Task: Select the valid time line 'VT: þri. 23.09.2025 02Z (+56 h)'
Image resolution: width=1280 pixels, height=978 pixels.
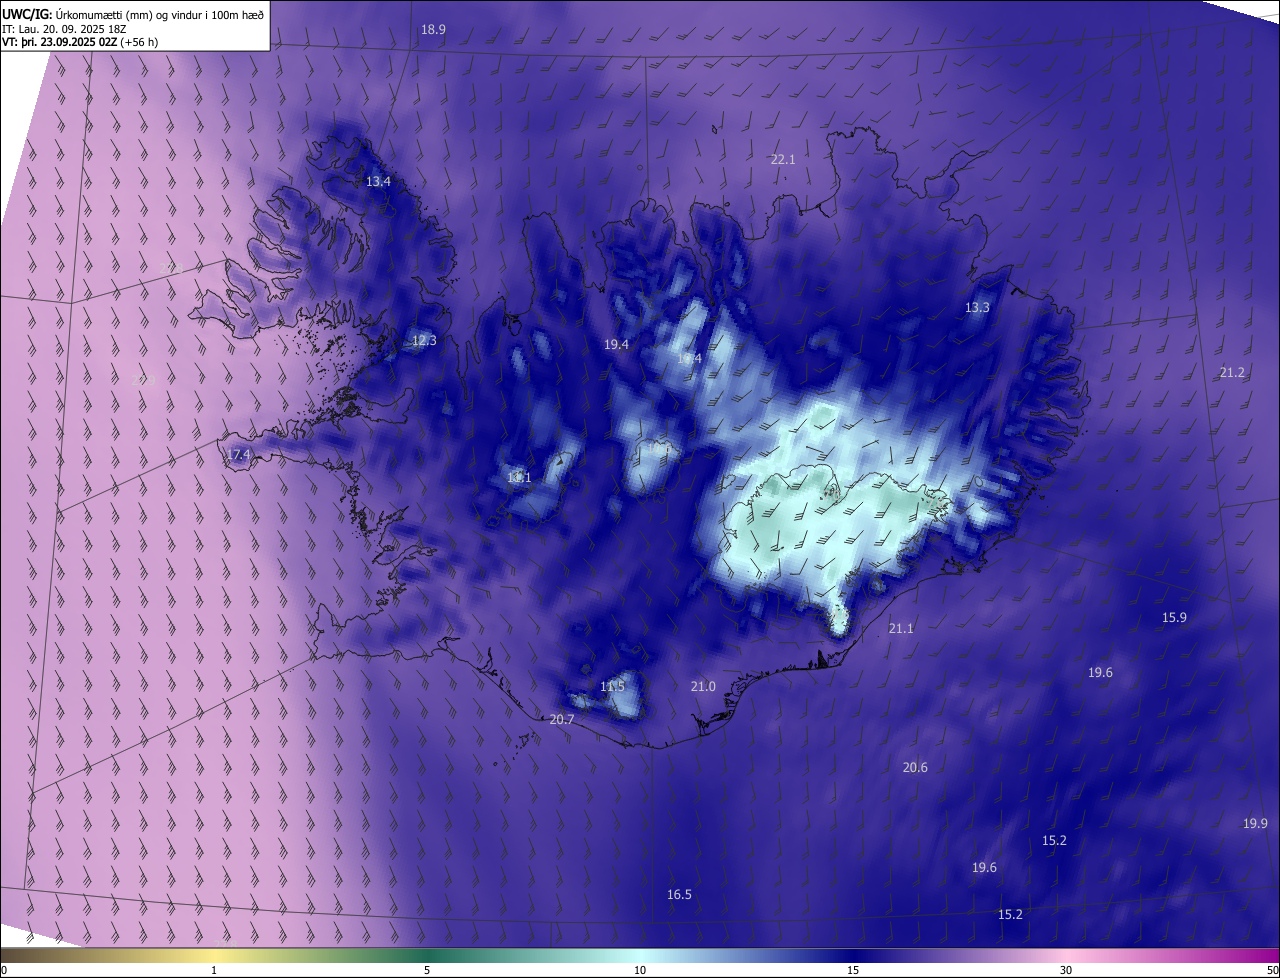Action: (80, 42)
